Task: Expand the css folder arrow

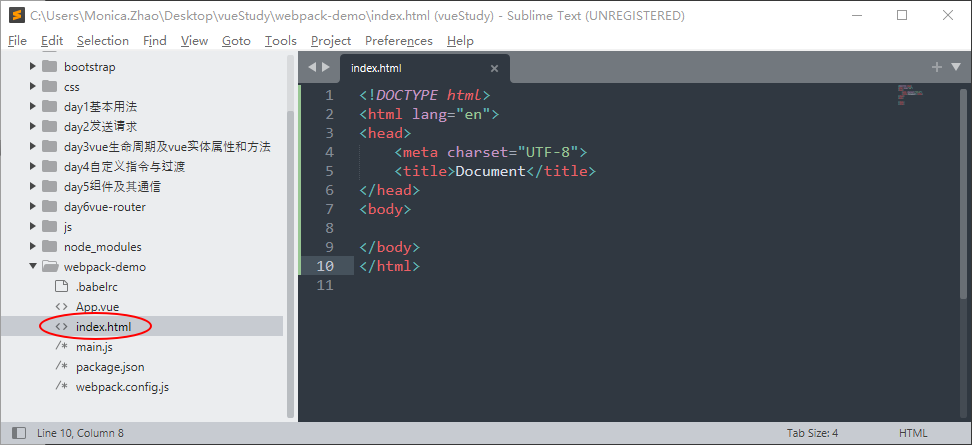Action: click(x=33, y=86)
